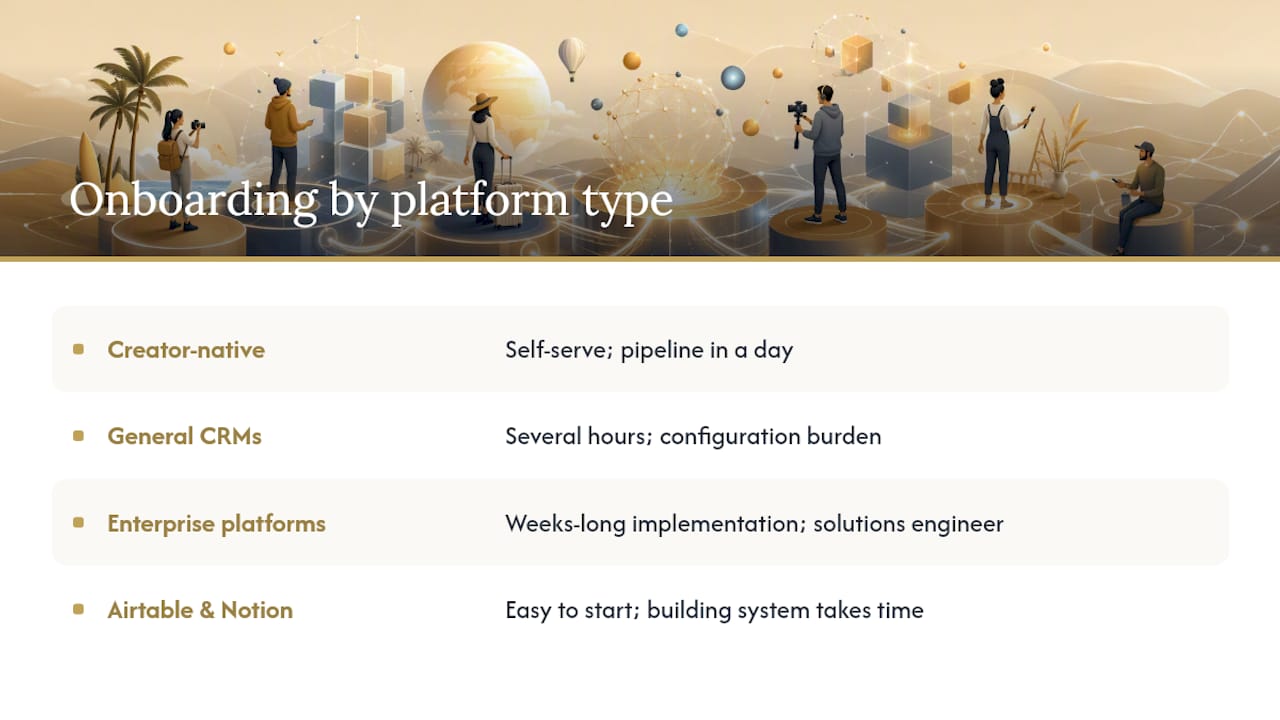Click text Several hours; configuration burden

(x=693, y=437)
